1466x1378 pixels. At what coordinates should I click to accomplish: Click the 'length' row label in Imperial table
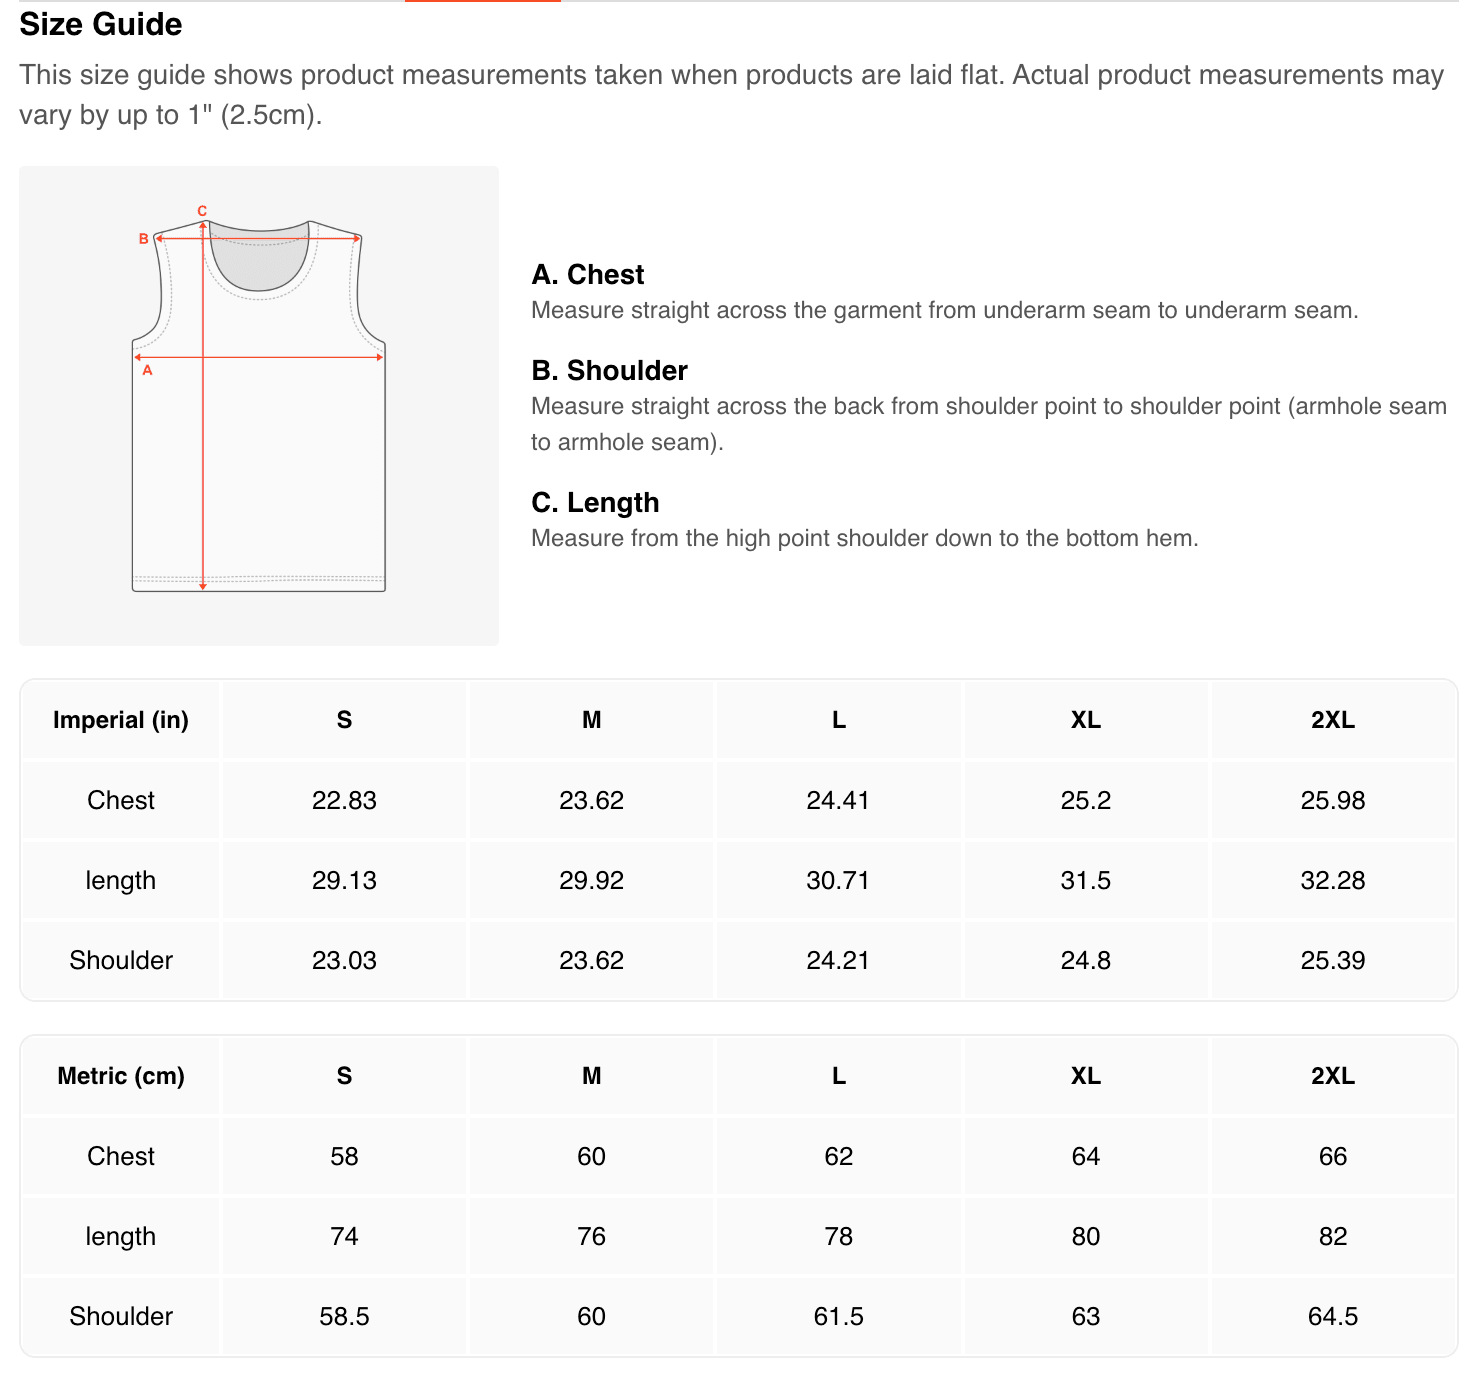[x=121, y=880]
